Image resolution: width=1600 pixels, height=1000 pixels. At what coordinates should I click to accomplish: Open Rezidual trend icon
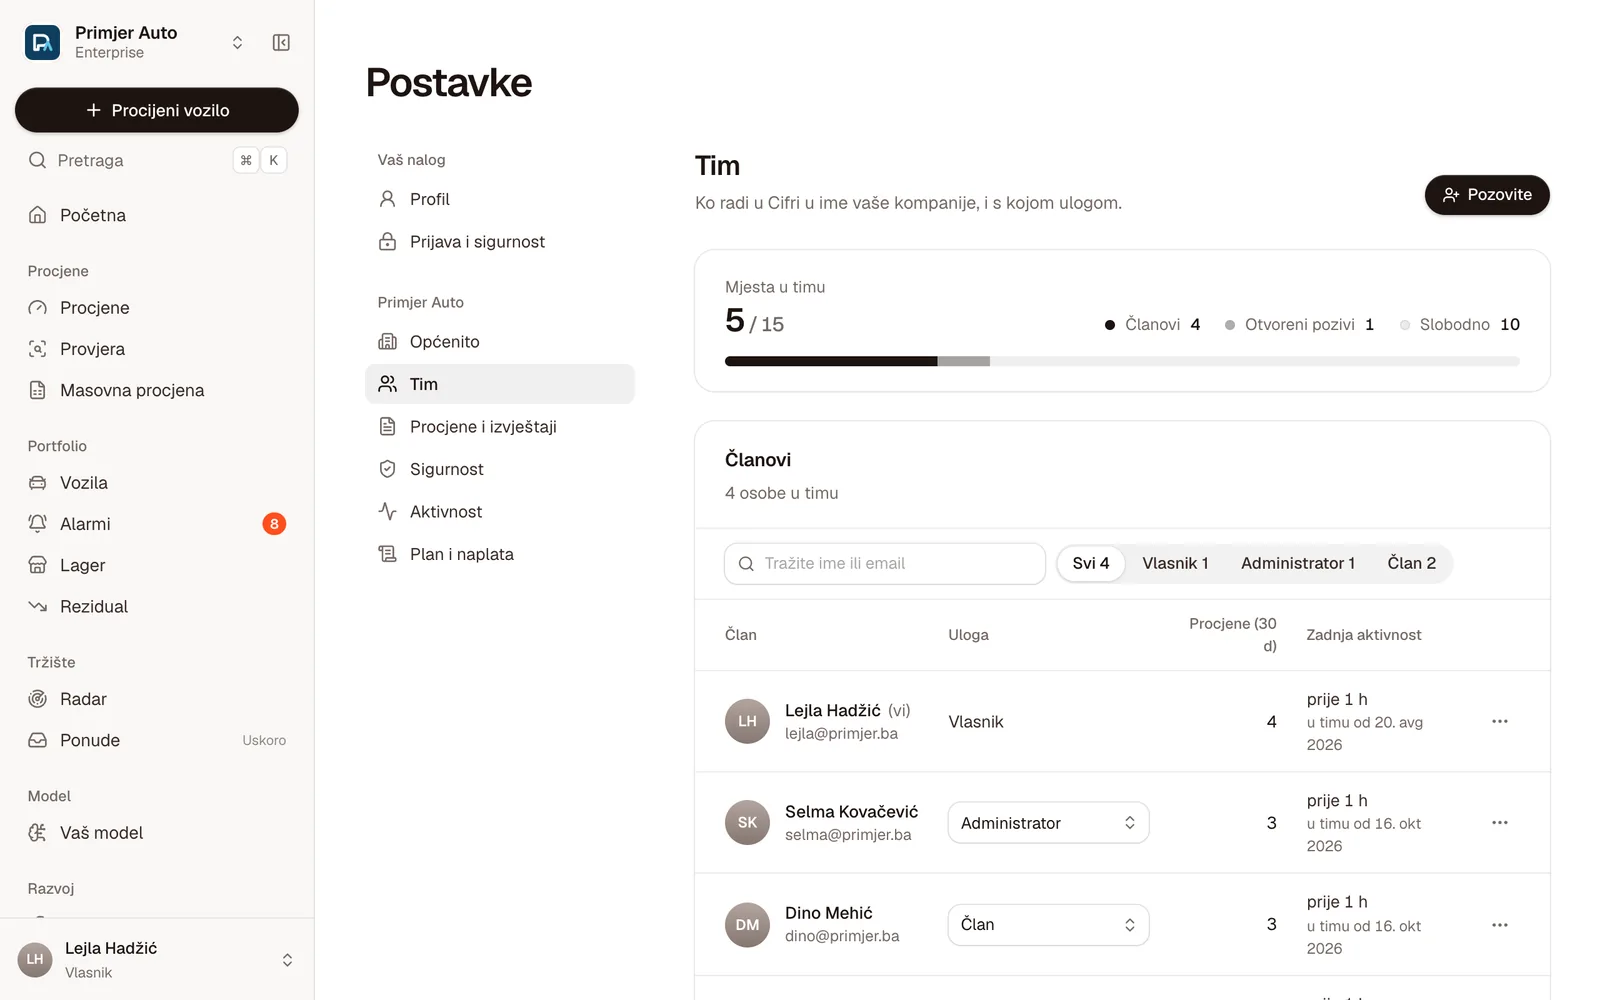(38, 607)
